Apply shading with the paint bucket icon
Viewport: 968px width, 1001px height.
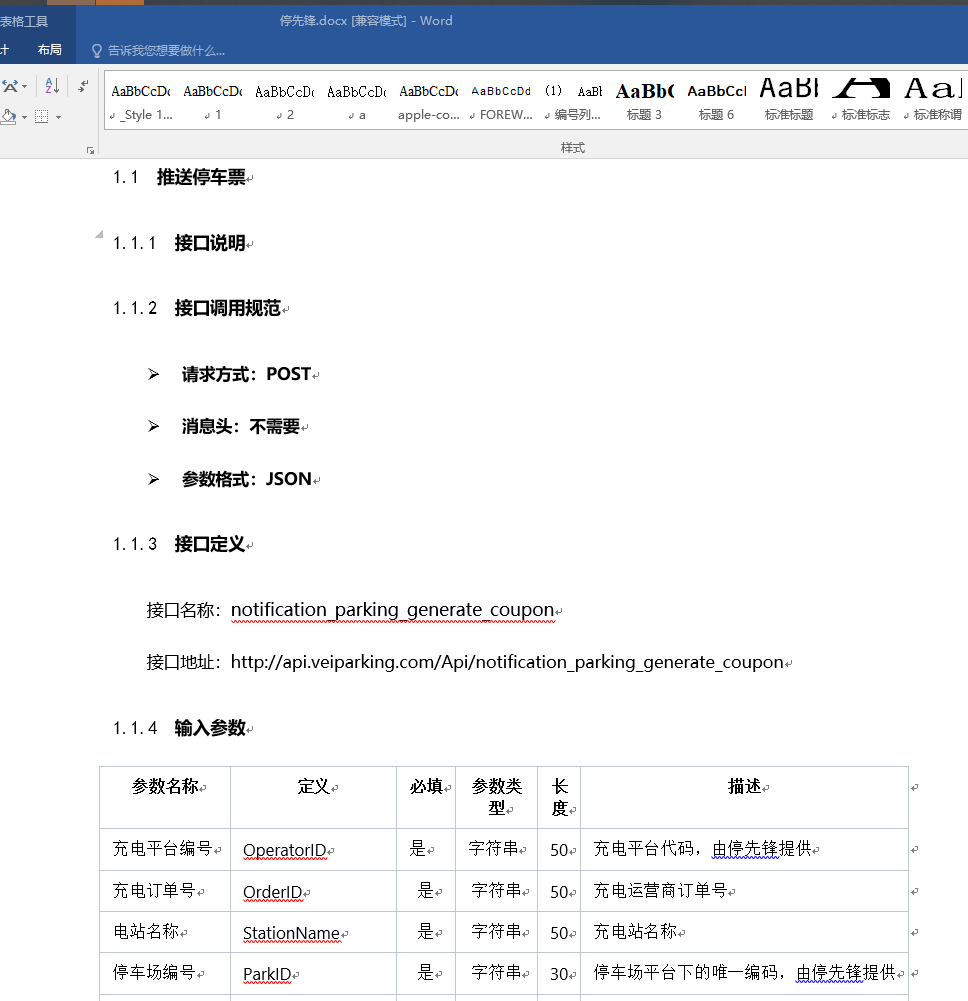[x=9, y=117]
